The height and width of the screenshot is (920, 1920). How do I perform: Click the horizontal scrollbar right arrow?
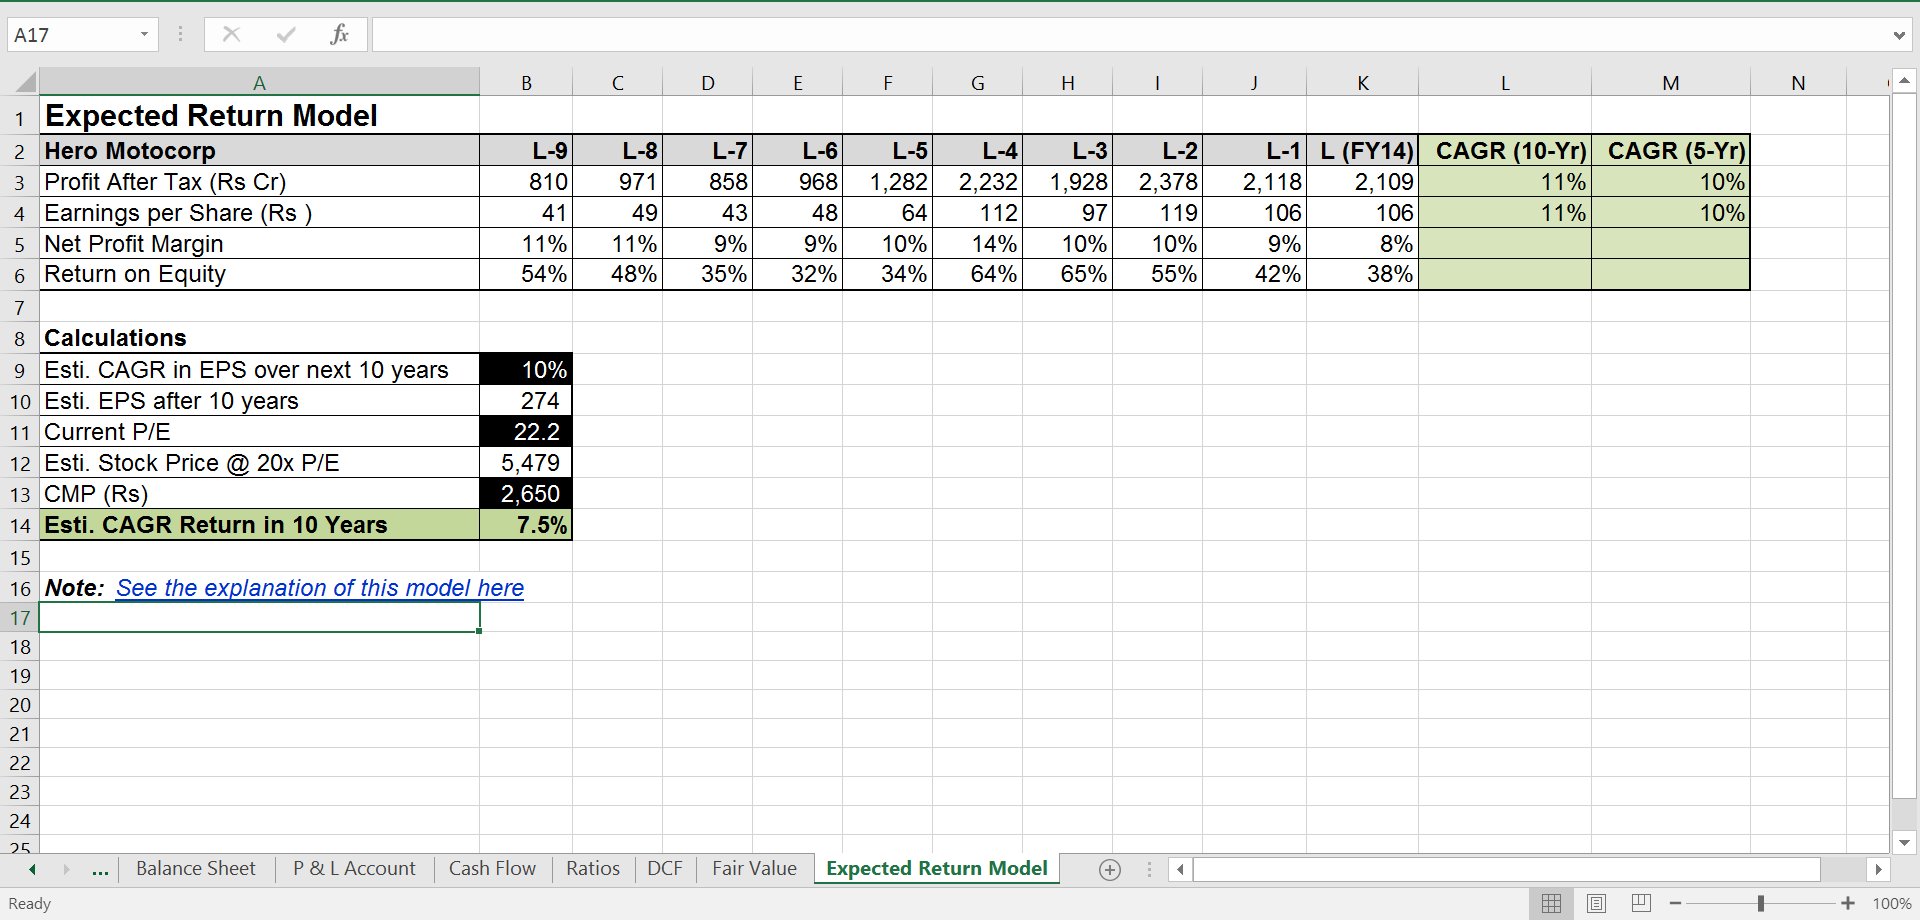coord(1878,869)
